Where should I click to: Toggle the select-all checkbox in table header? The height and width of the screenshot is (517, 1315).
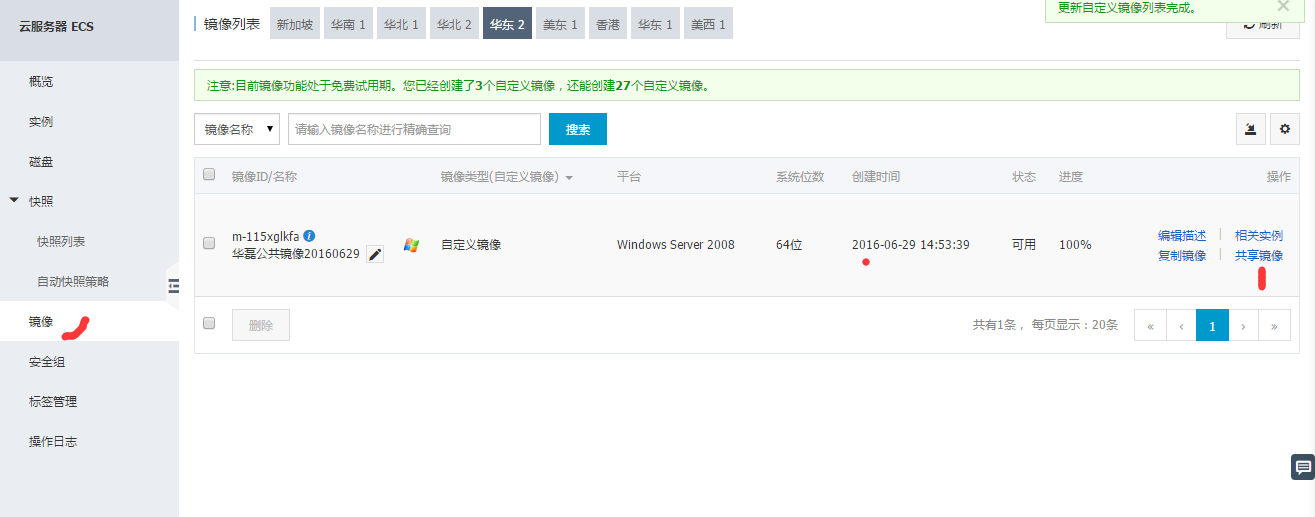(x=209, y=174)
